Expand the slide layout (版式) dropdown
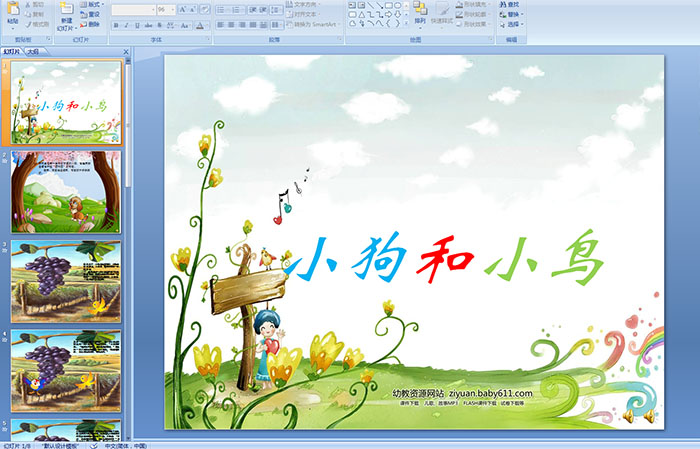700x449 pixels. point(93,4)
